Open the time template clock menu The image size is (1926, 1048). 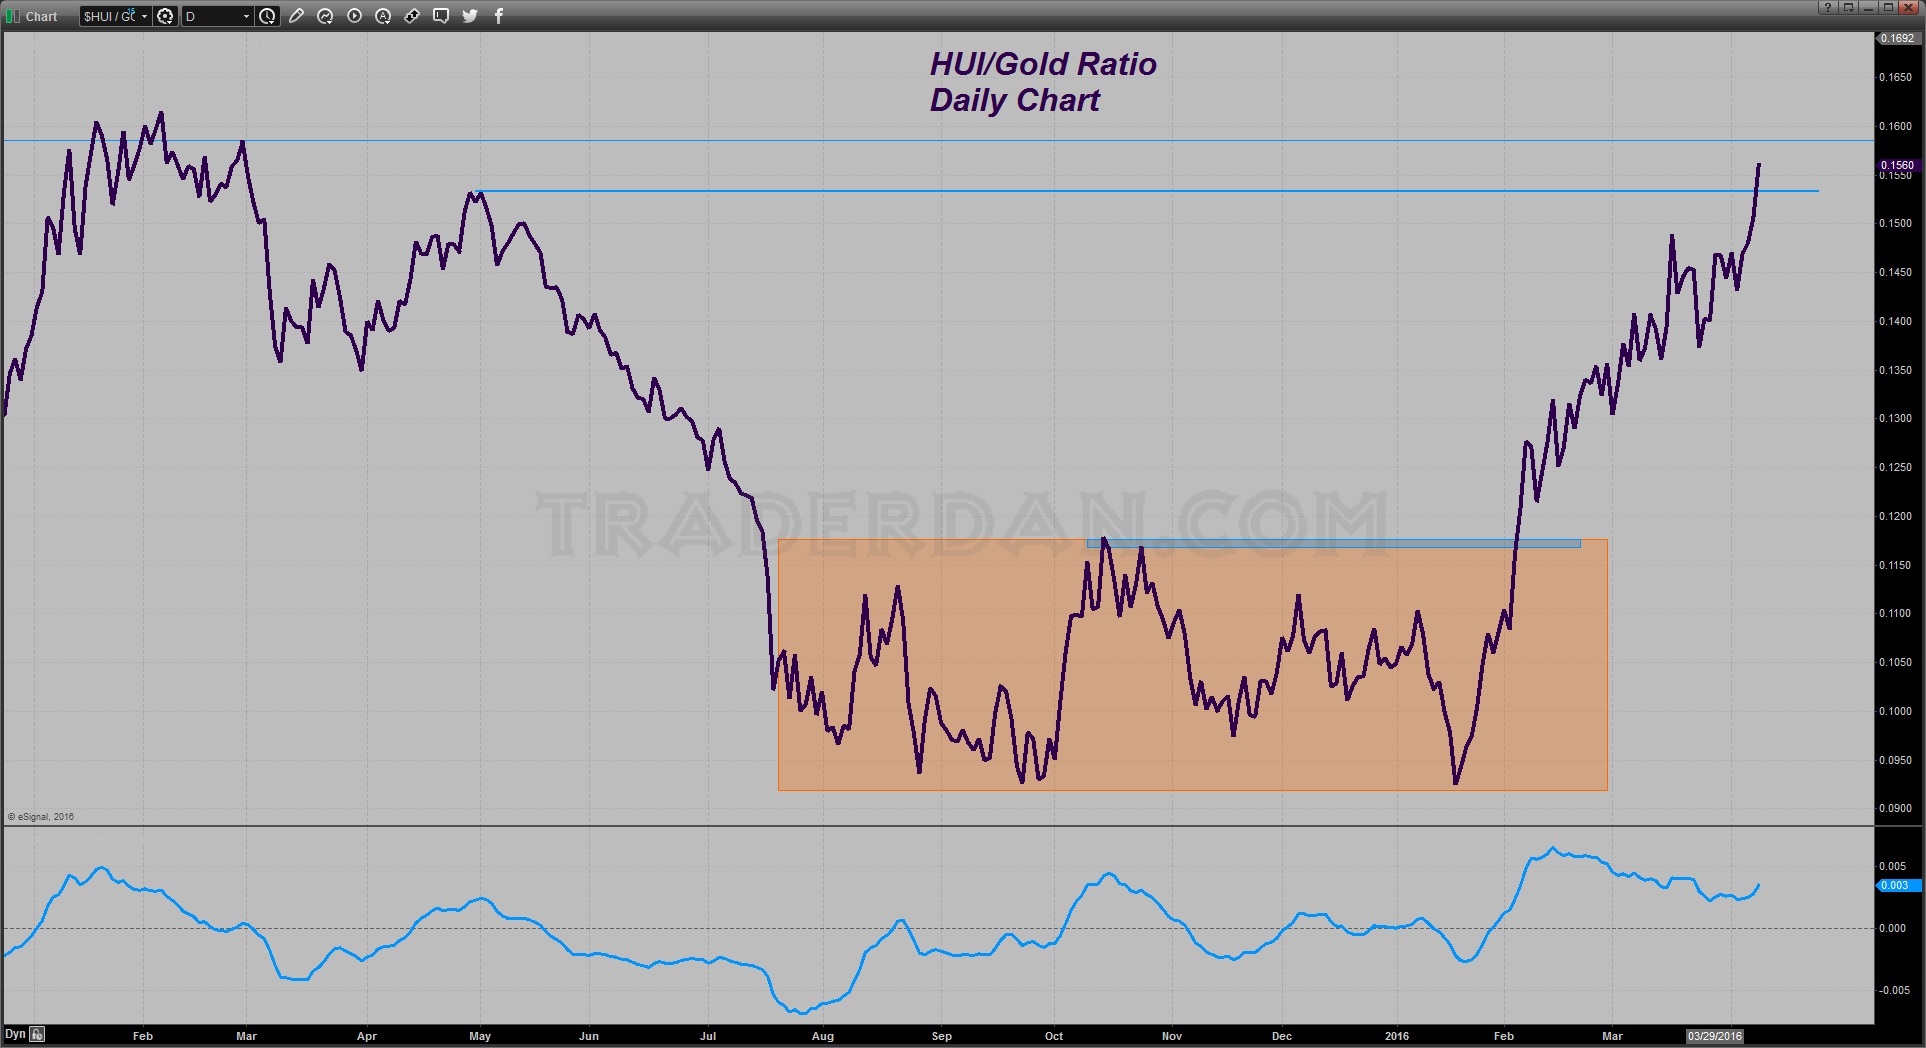tap(267, 16)
